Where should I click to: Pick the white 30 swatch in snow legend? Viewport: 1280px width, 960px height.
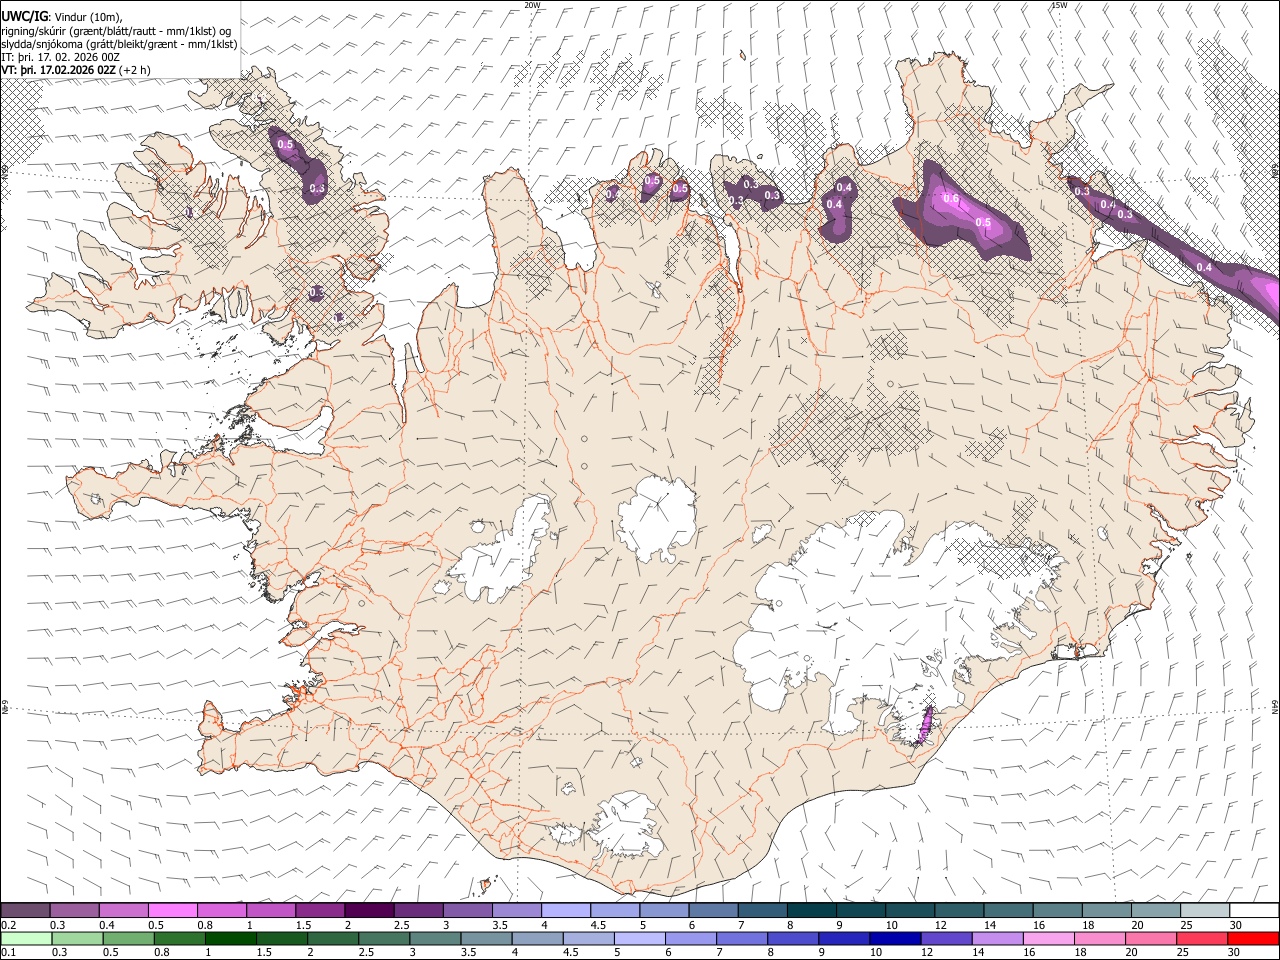(x=1254, y=910)
